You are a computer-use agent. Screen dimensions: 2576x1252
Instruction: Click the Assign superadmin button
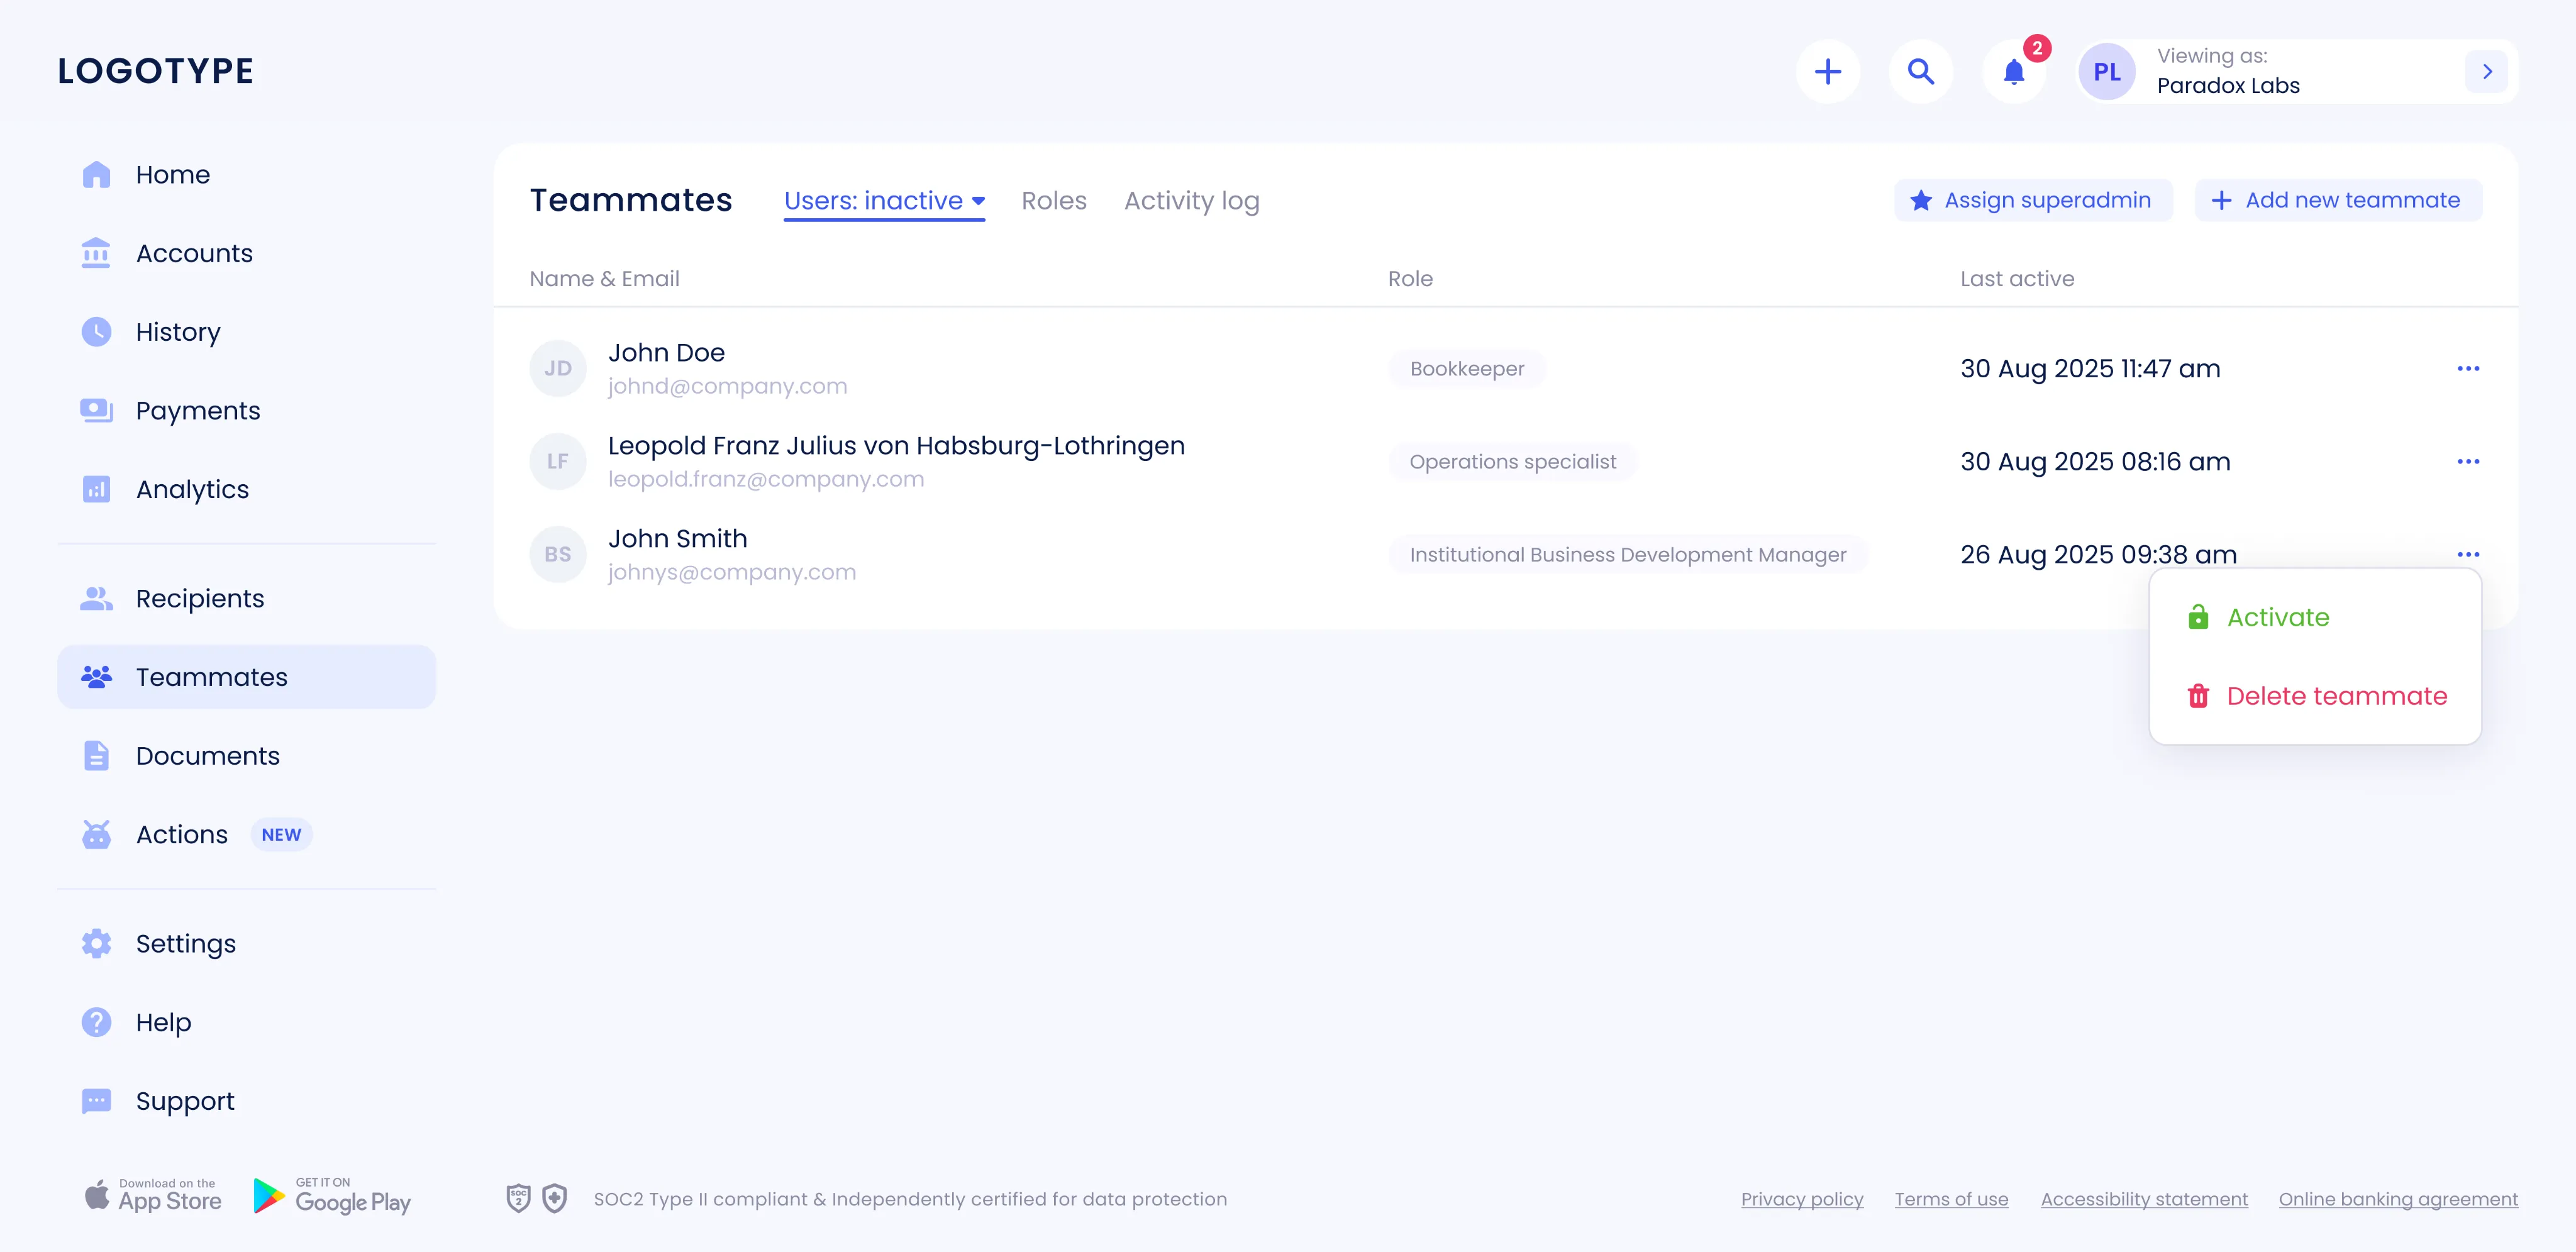(x=2033, y=201)
